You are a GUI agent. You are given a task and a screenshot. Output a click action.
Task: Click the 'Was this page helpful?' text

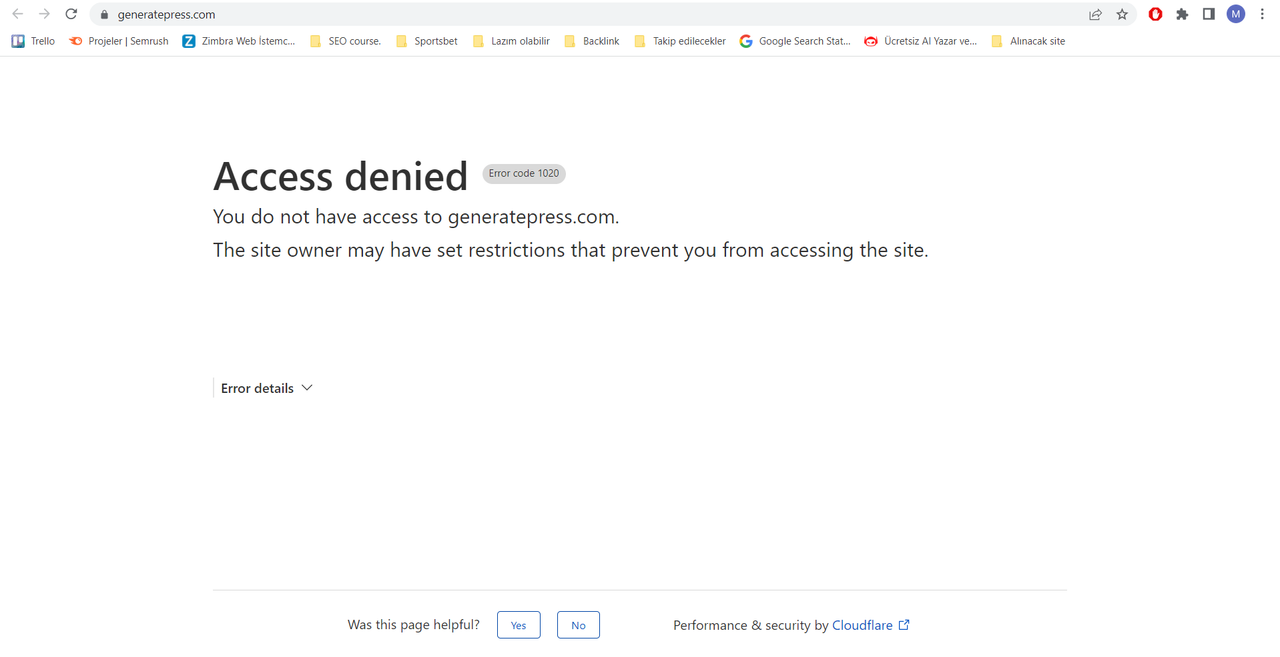click(x=414, y=625)
